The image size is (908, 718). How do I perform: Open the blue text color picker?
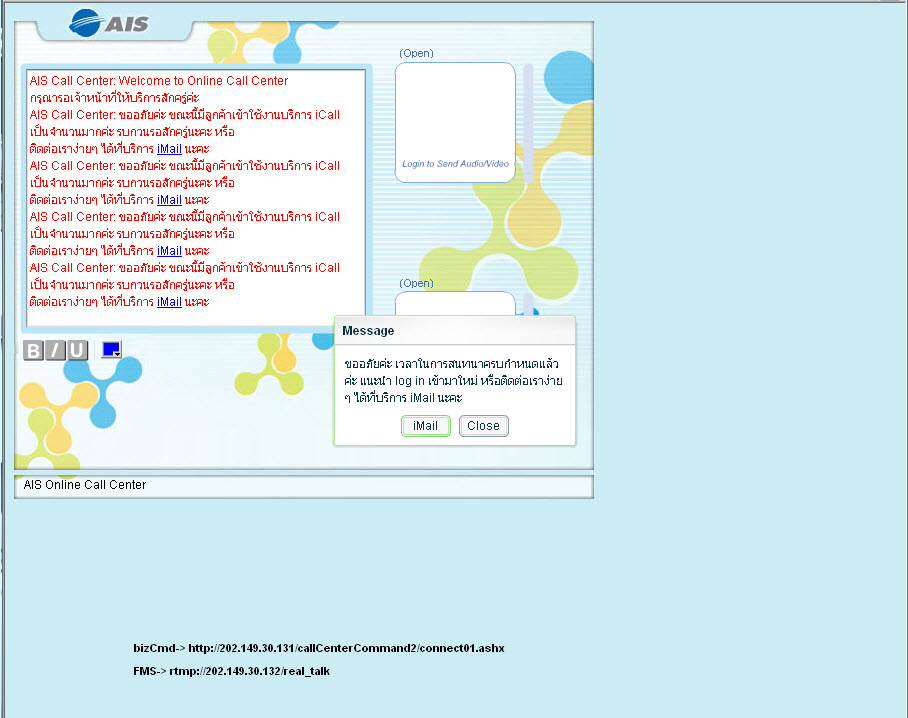tap(111, 350)
